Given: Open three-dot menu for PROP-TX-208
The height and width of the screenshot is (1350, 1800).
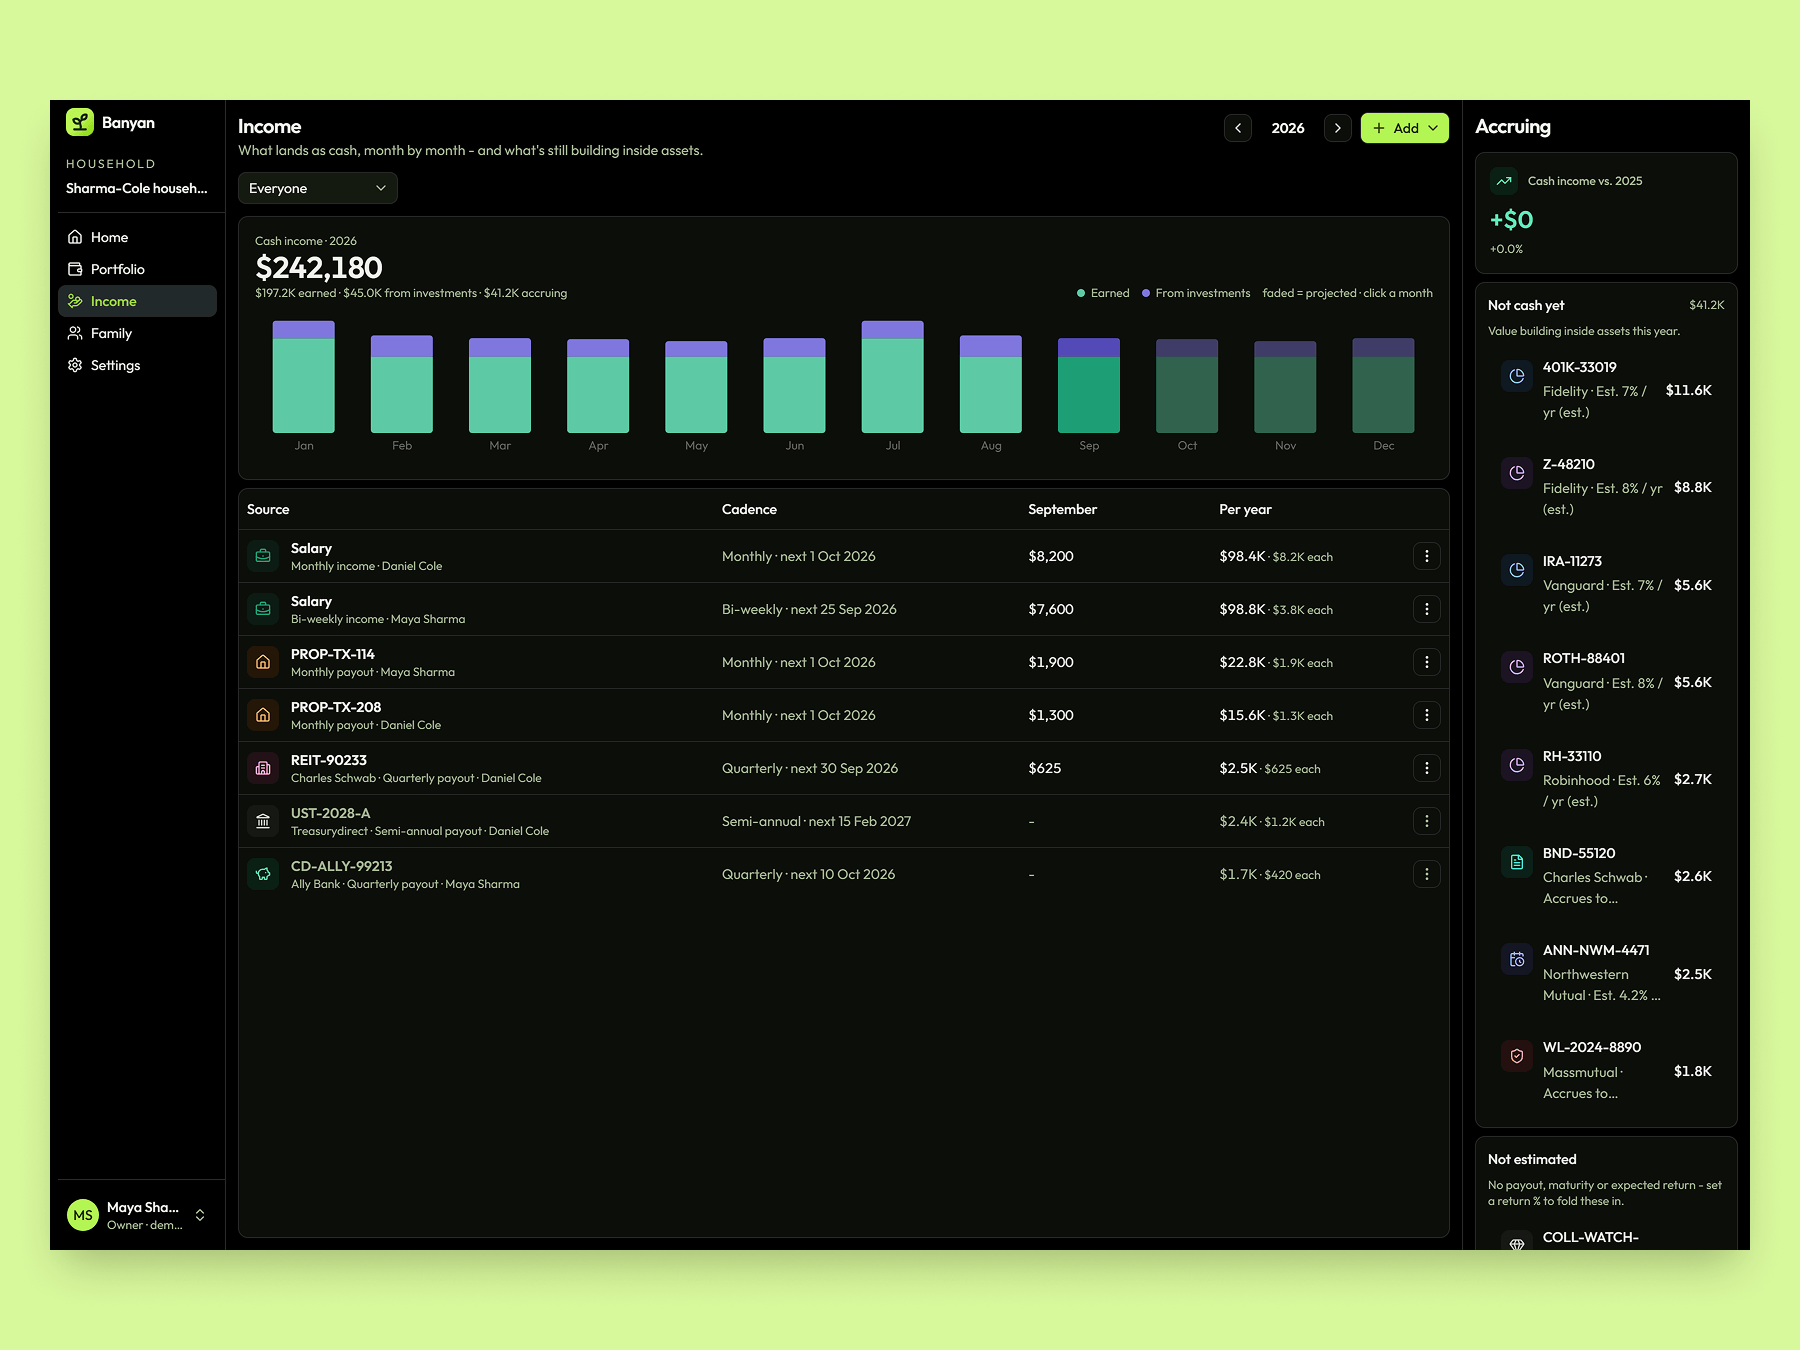Looking at the screenshot, I should click(1427, 715).
